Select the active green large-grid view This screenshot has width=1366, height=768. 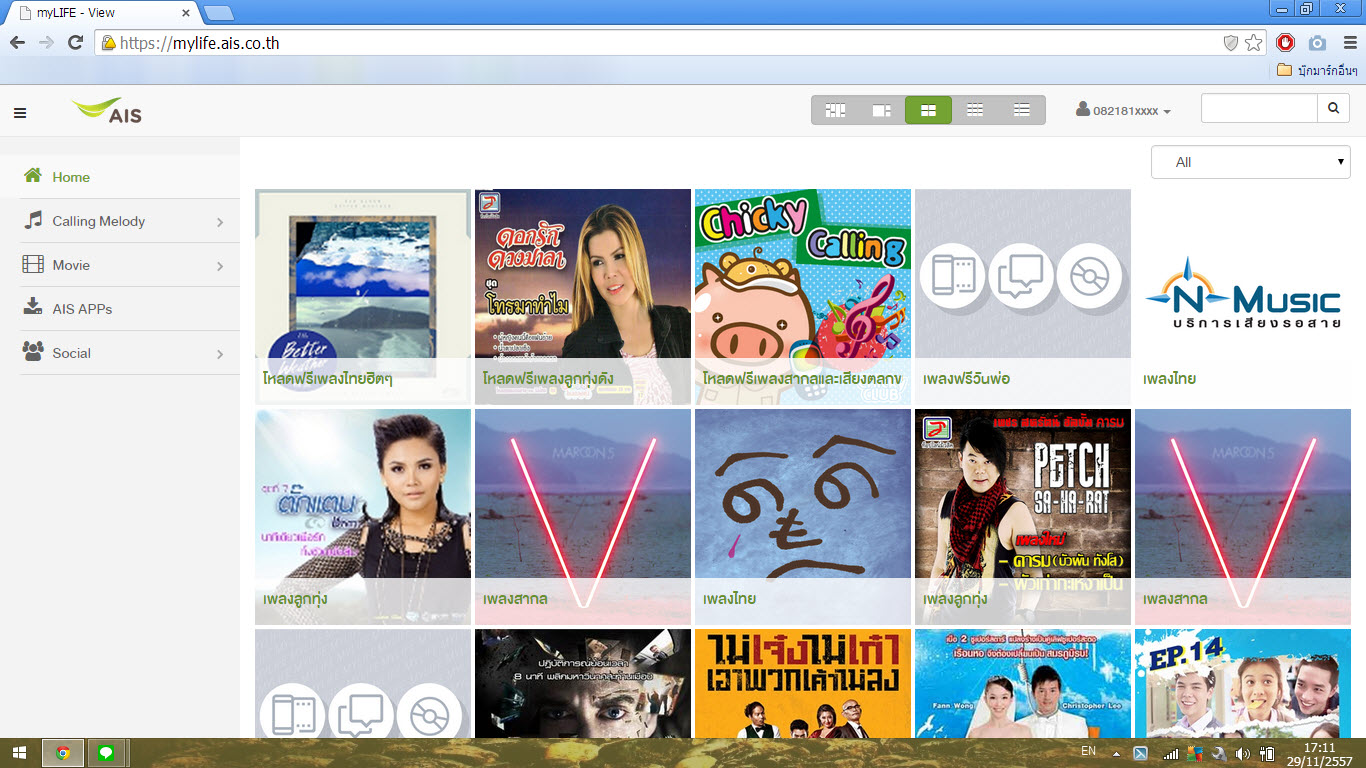coord(928,110)
